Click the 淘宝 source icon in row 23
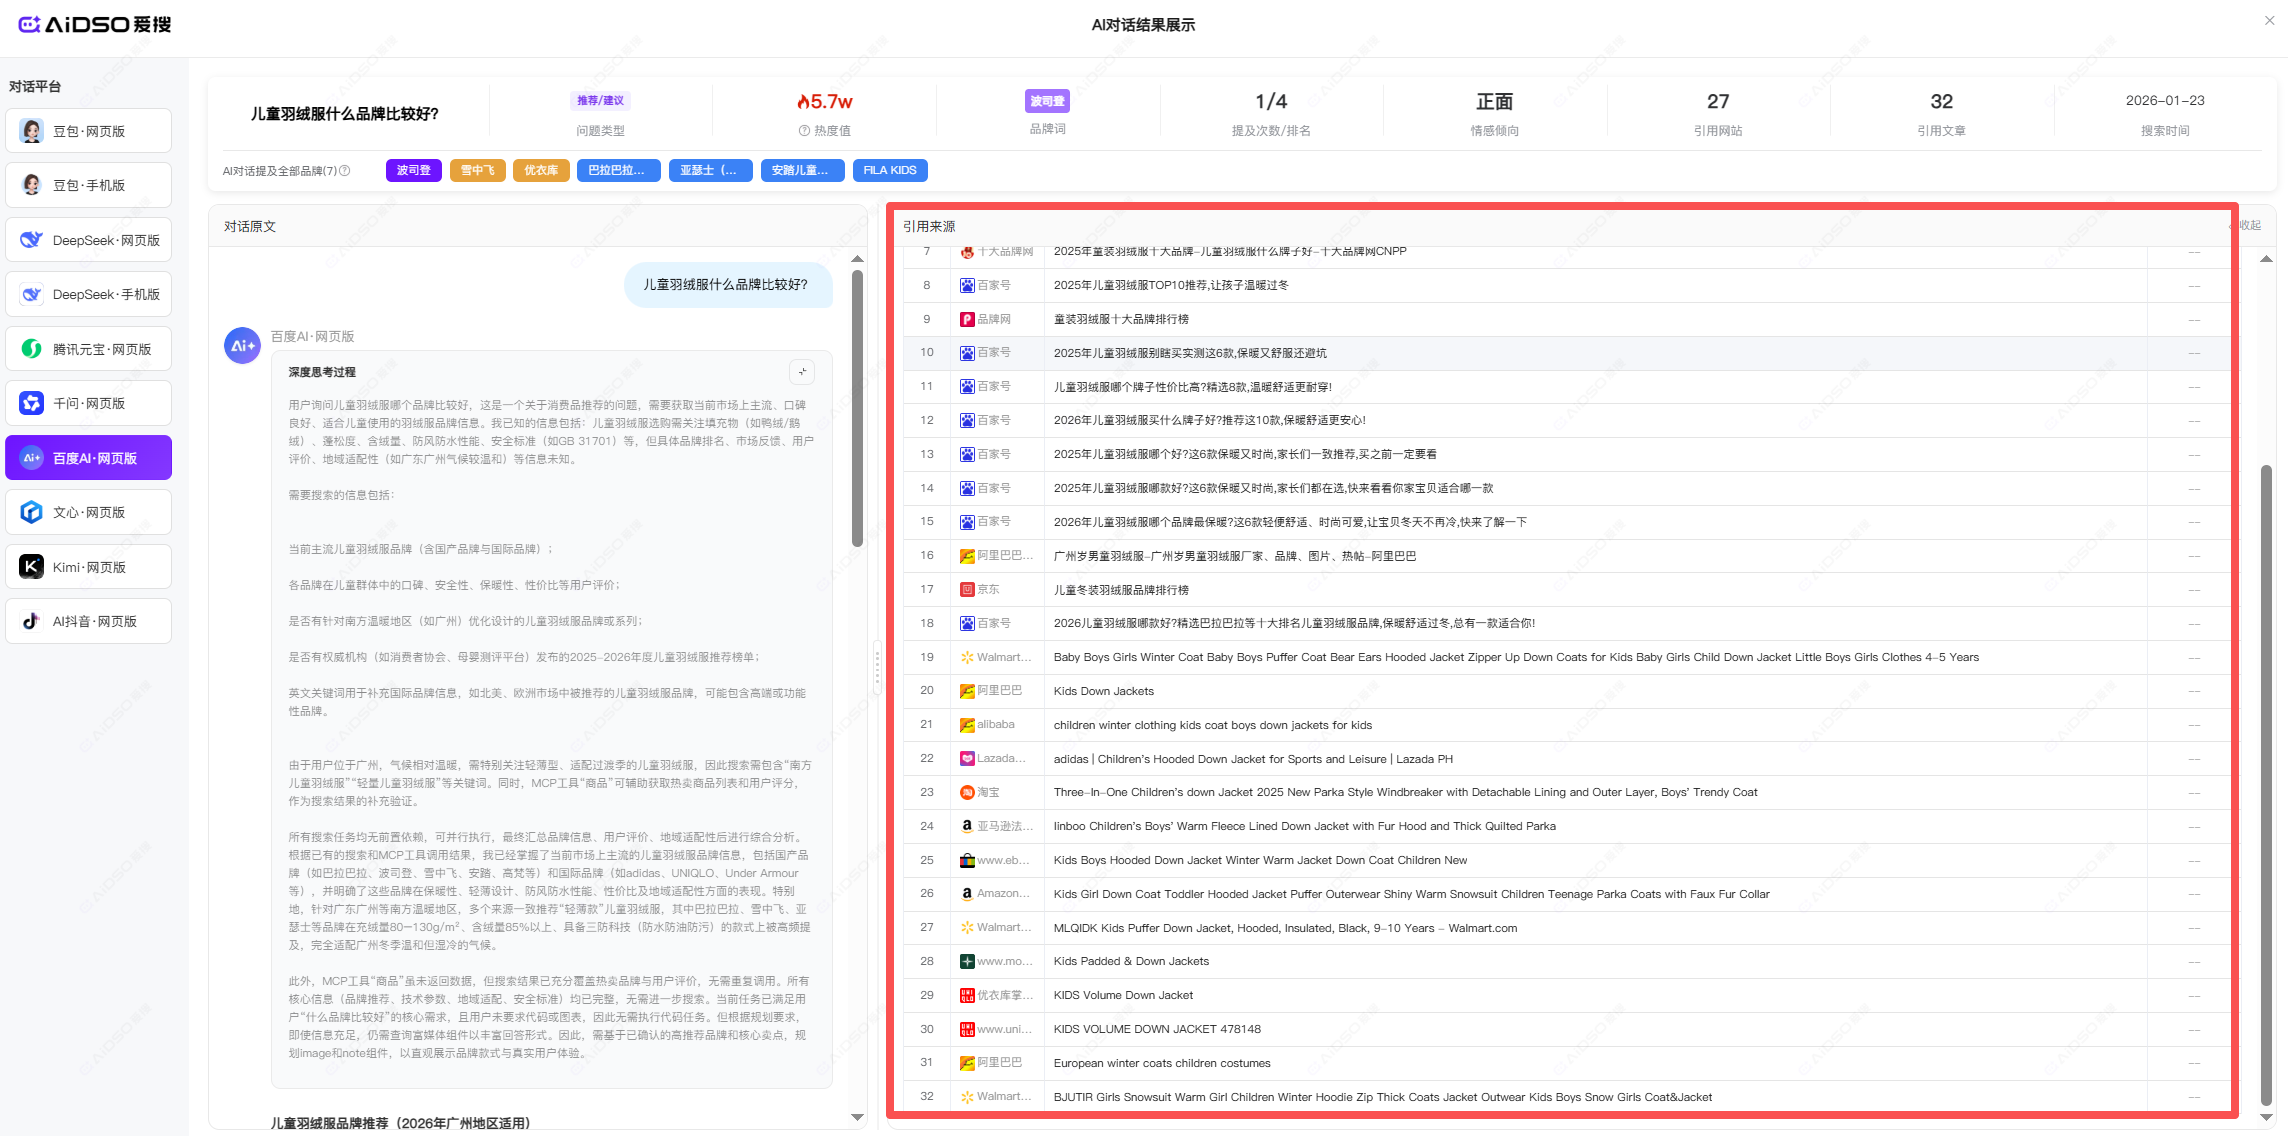 point(967,792)
